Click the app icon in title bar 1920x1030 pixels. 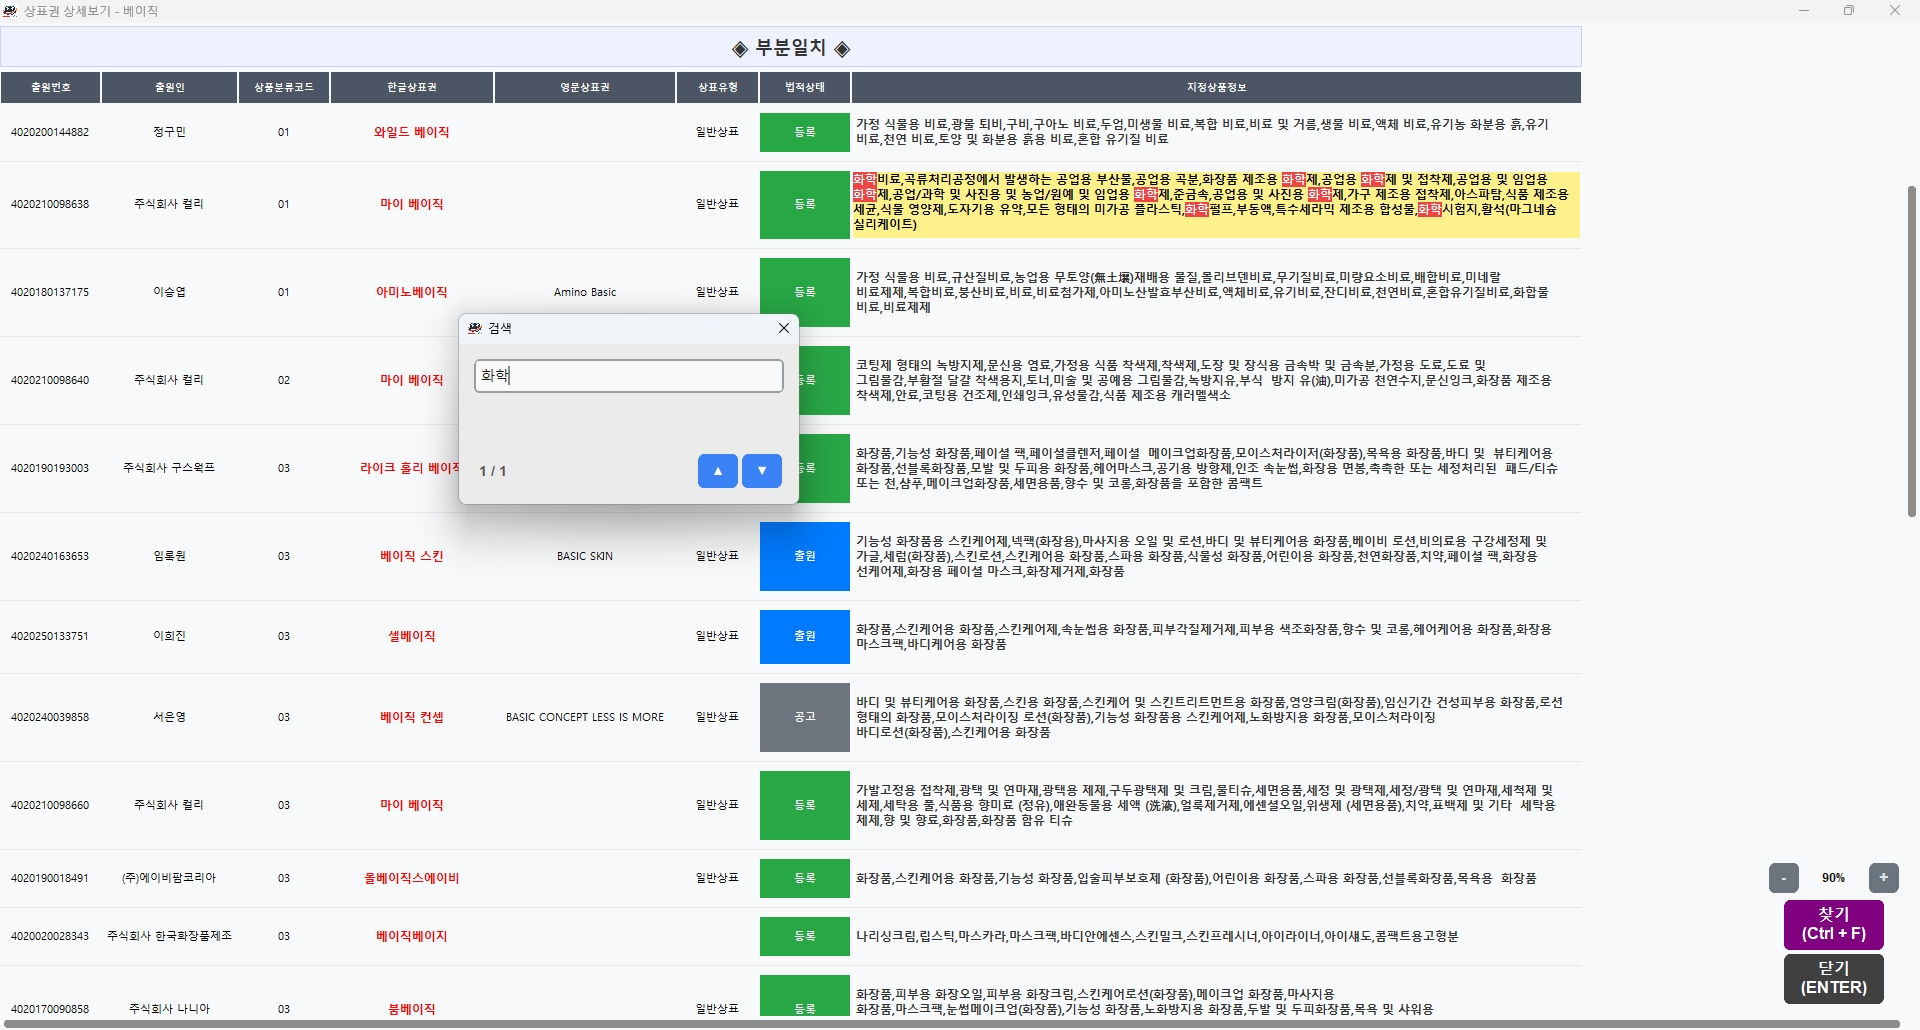(10, 11)
